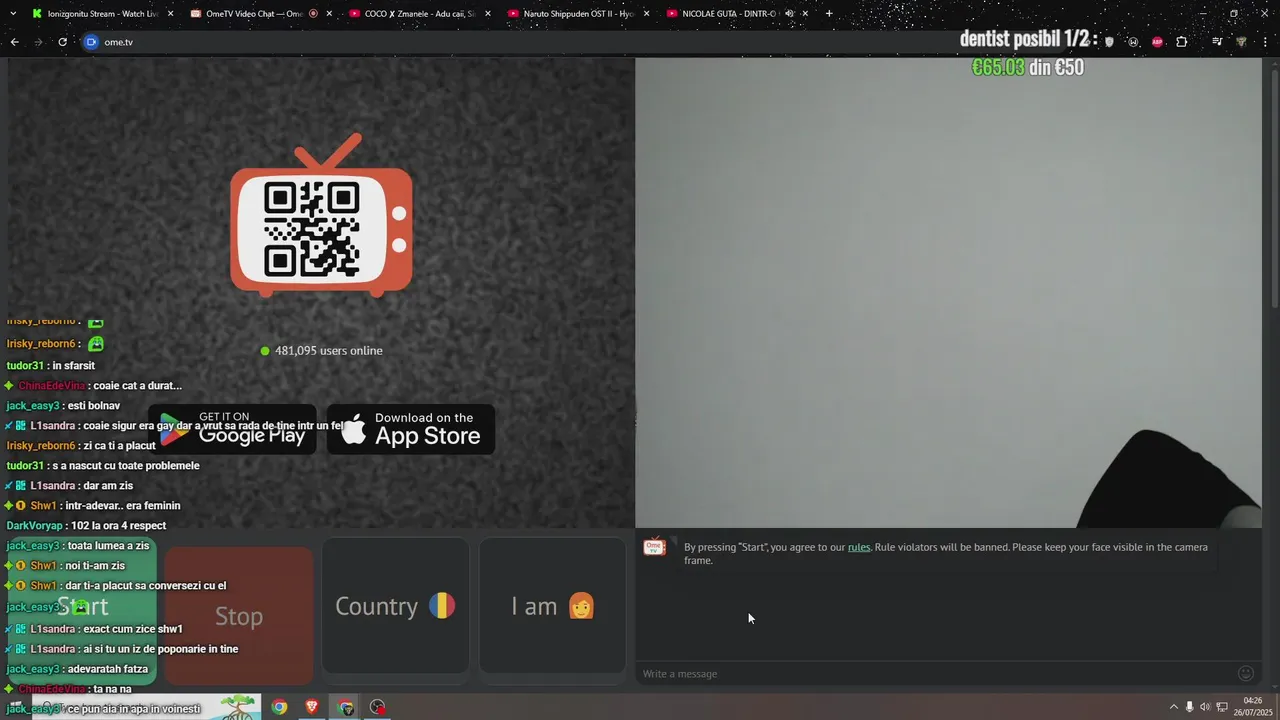
Task: Click the TV-shaped QR code image
Action: click(321, 216)
